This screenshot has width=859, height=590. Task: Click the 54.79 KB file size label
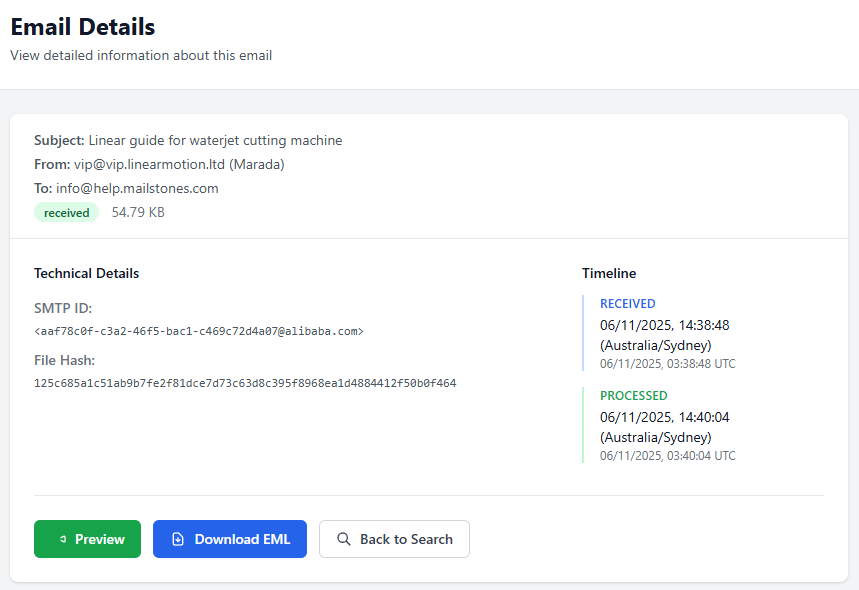click(137, 212)
